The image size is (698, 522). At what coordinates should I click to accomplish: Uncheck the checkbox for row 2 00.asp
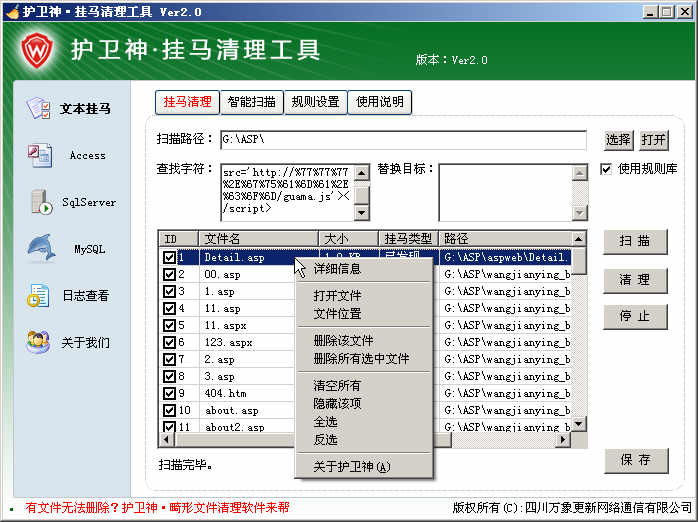click(x=169, y=274)
